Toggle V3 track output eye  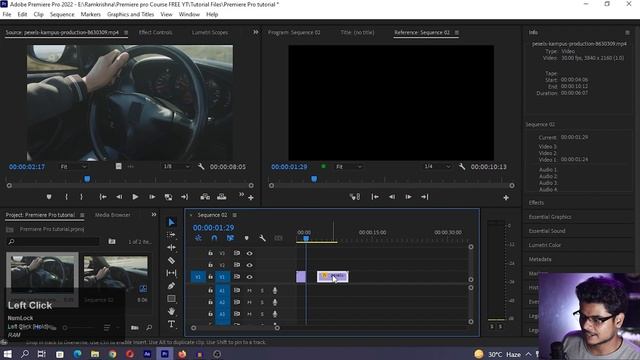[249, 253]
